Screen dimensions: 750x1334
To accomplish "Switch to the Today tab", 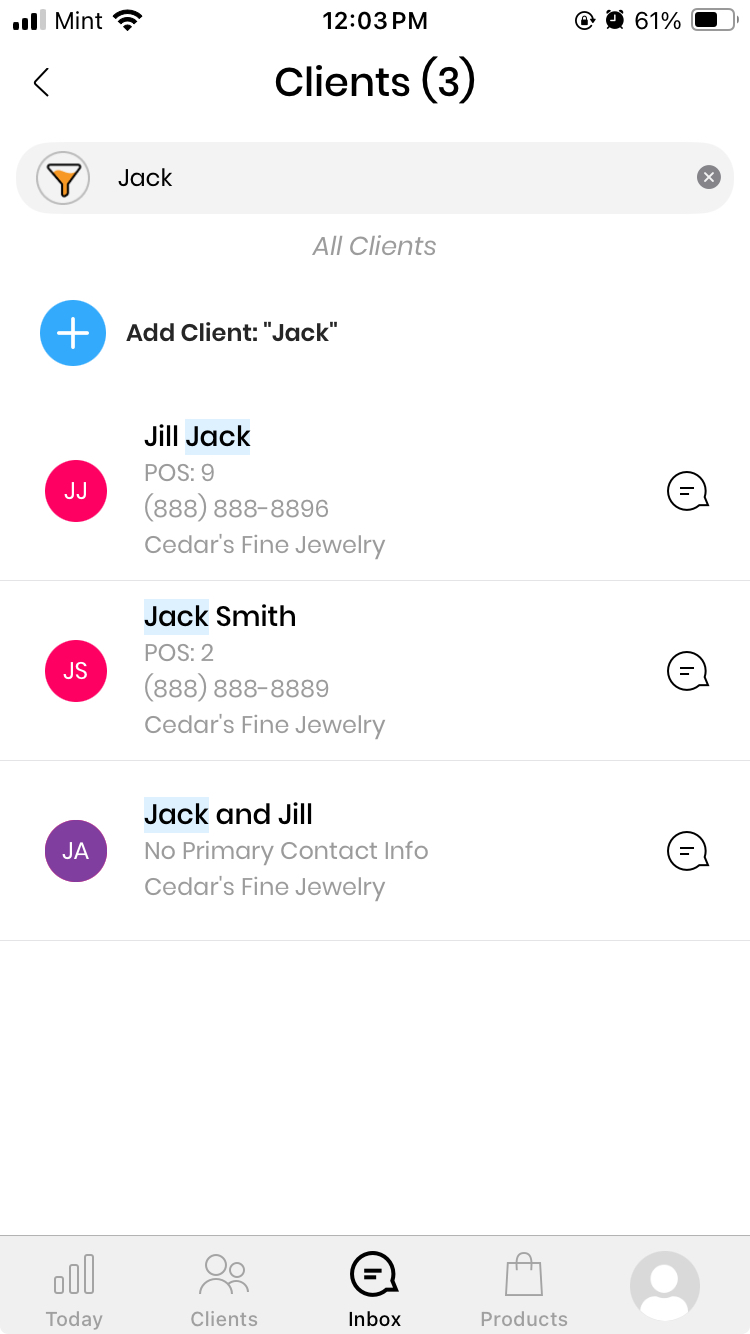I will point(74,1290).
